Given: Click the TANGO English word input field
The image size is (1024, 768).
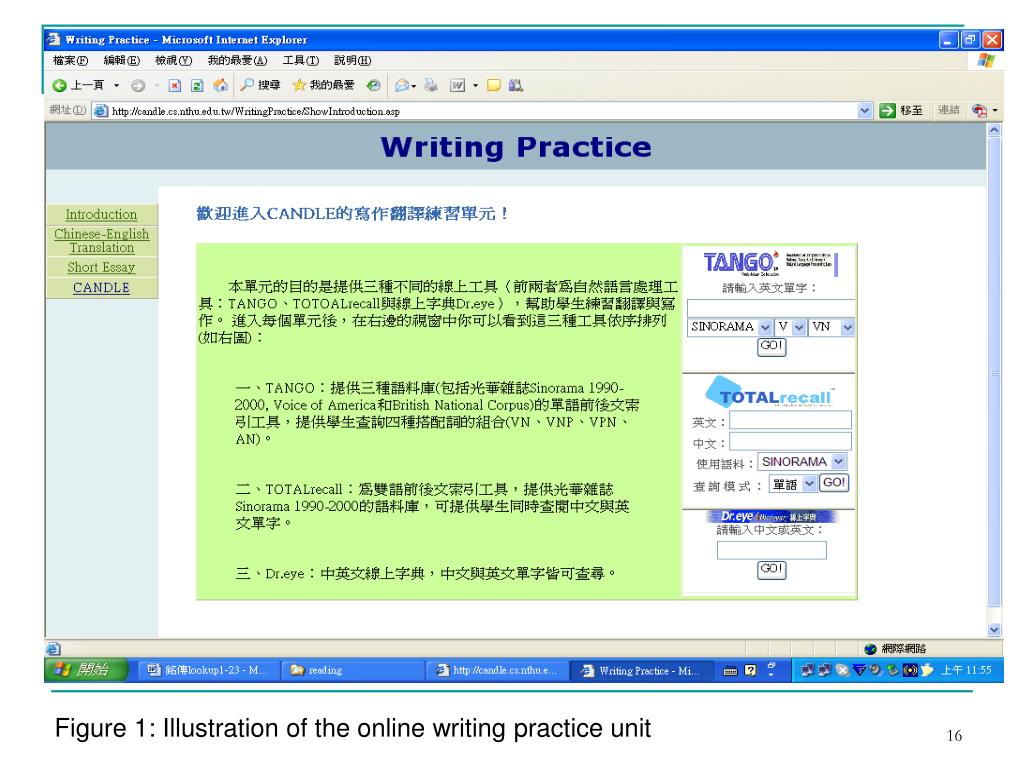Looking at the screenshot, I should point(771,308).
